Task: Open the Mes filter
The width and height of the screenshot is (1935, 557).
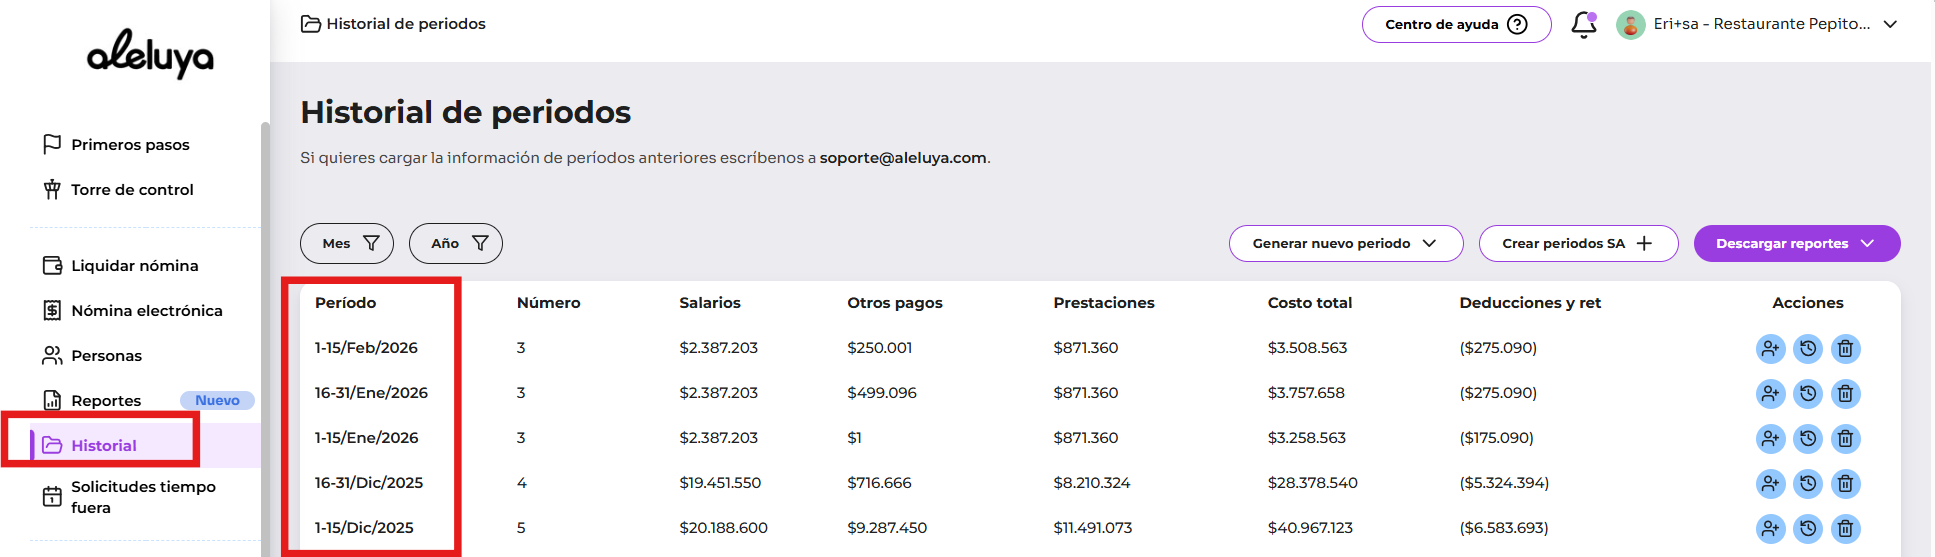Action: pos(346,244)
